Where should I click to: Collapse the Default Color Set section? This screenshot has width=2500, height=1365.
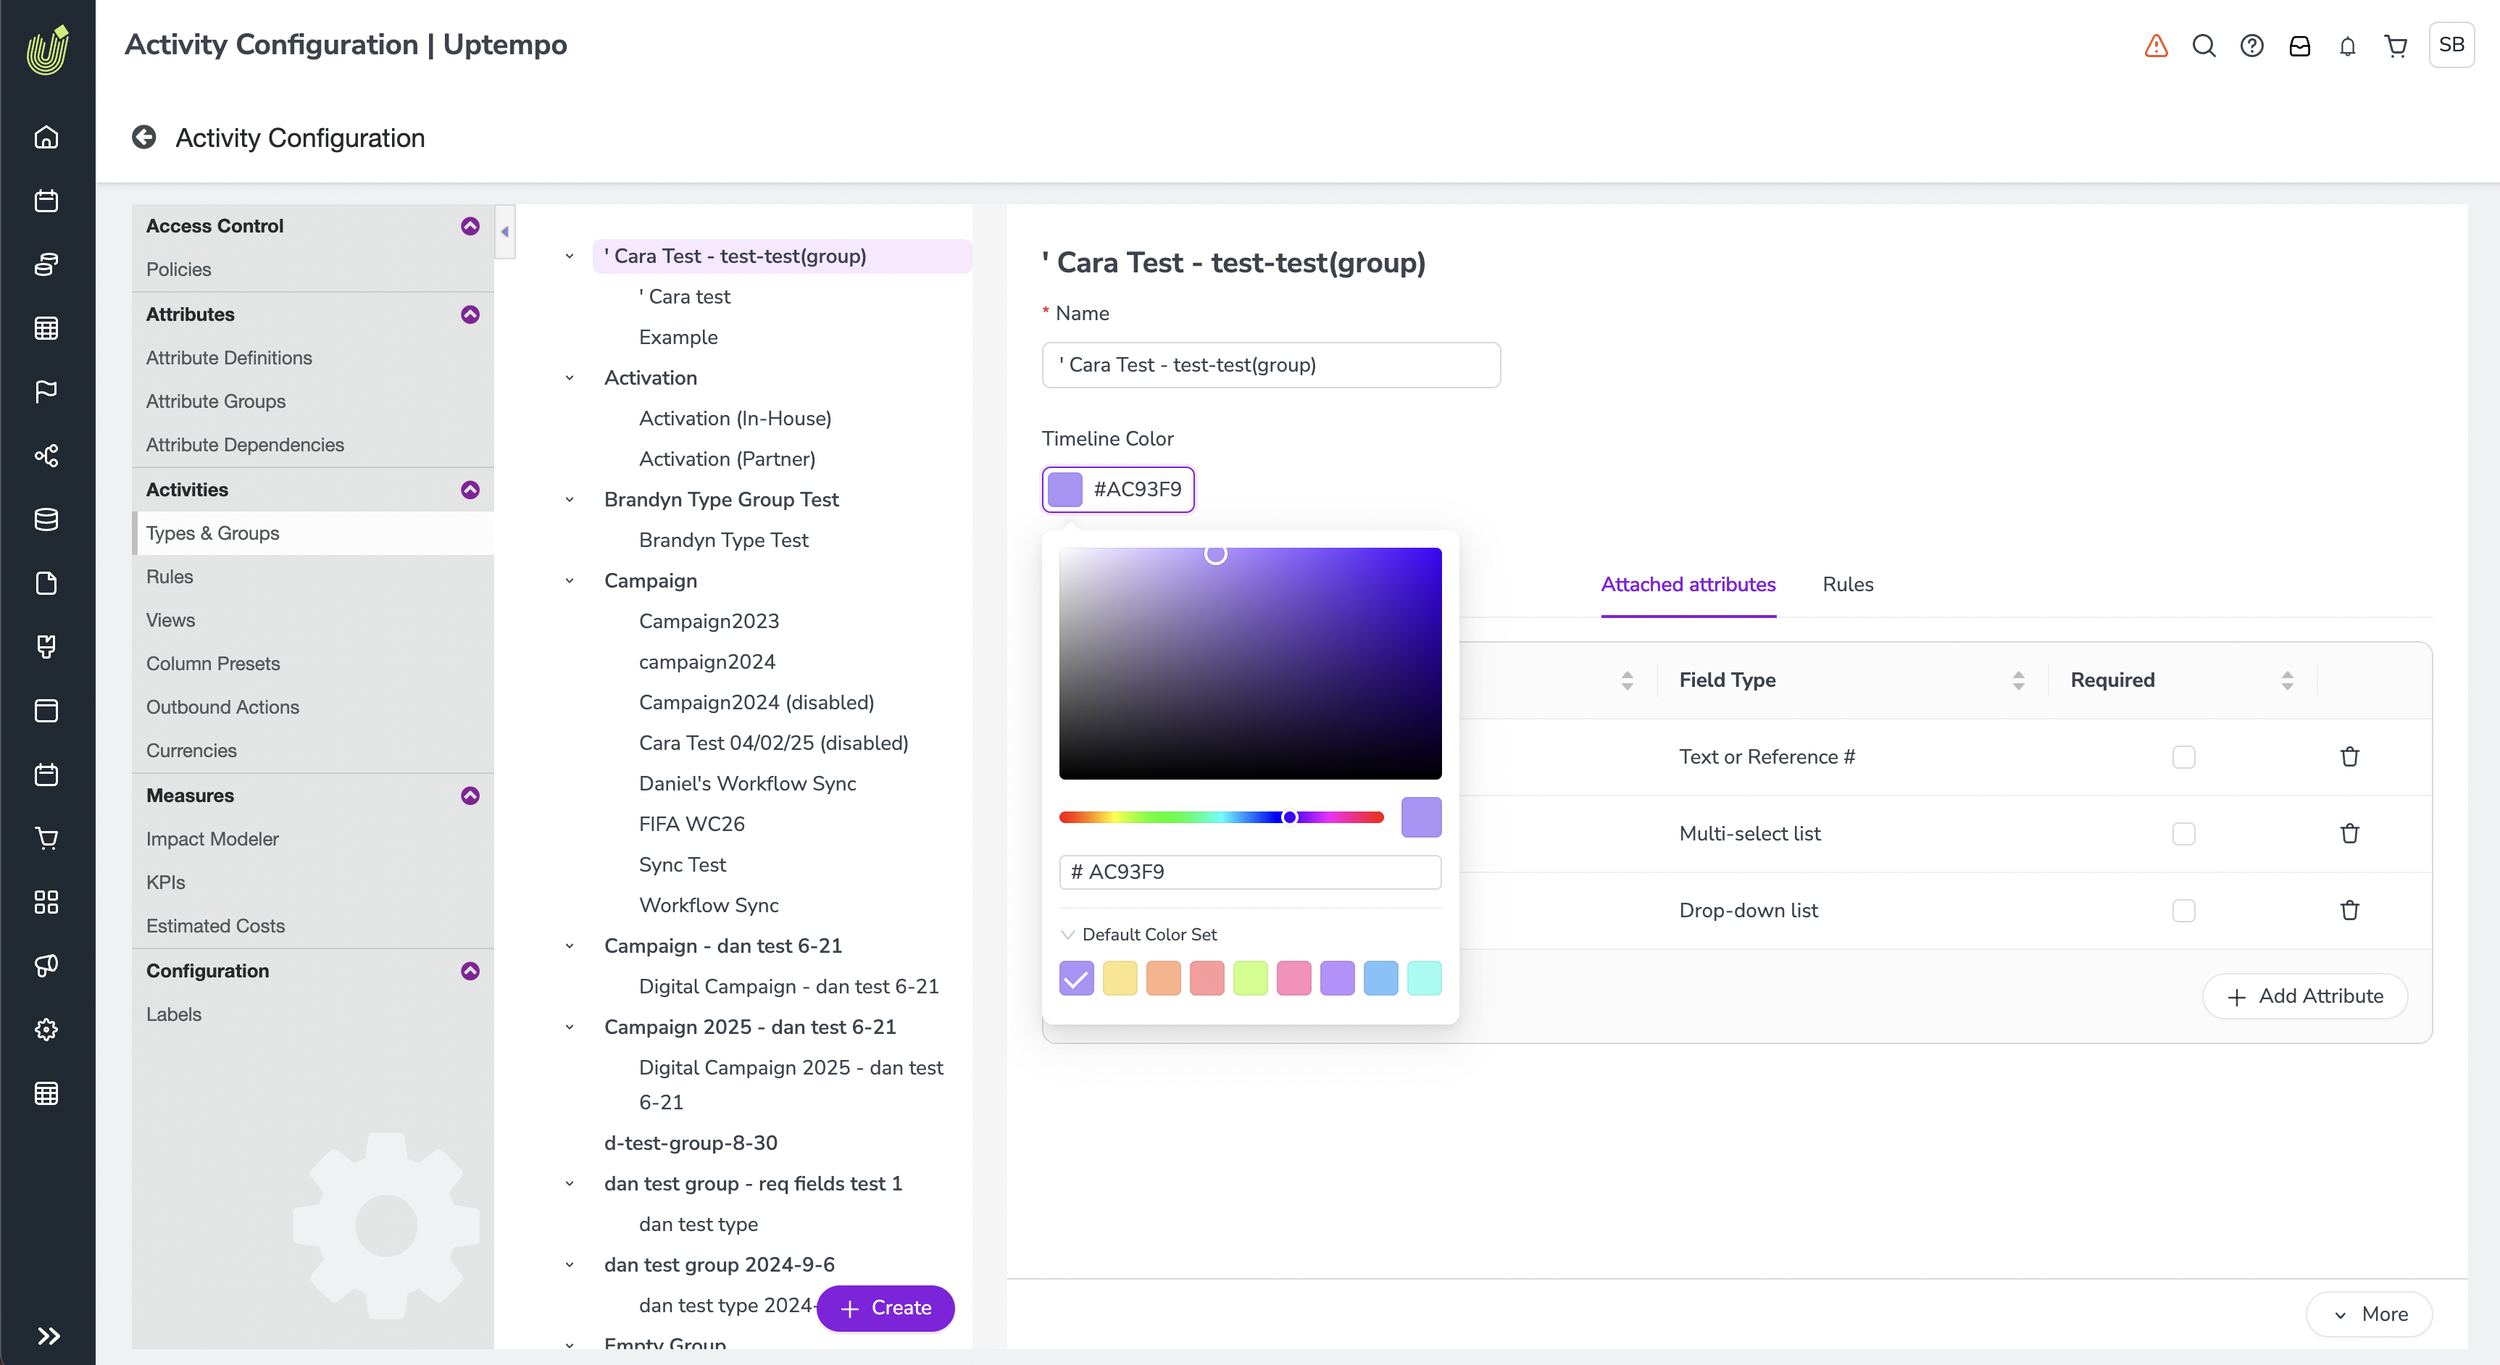coord(1068,934)
